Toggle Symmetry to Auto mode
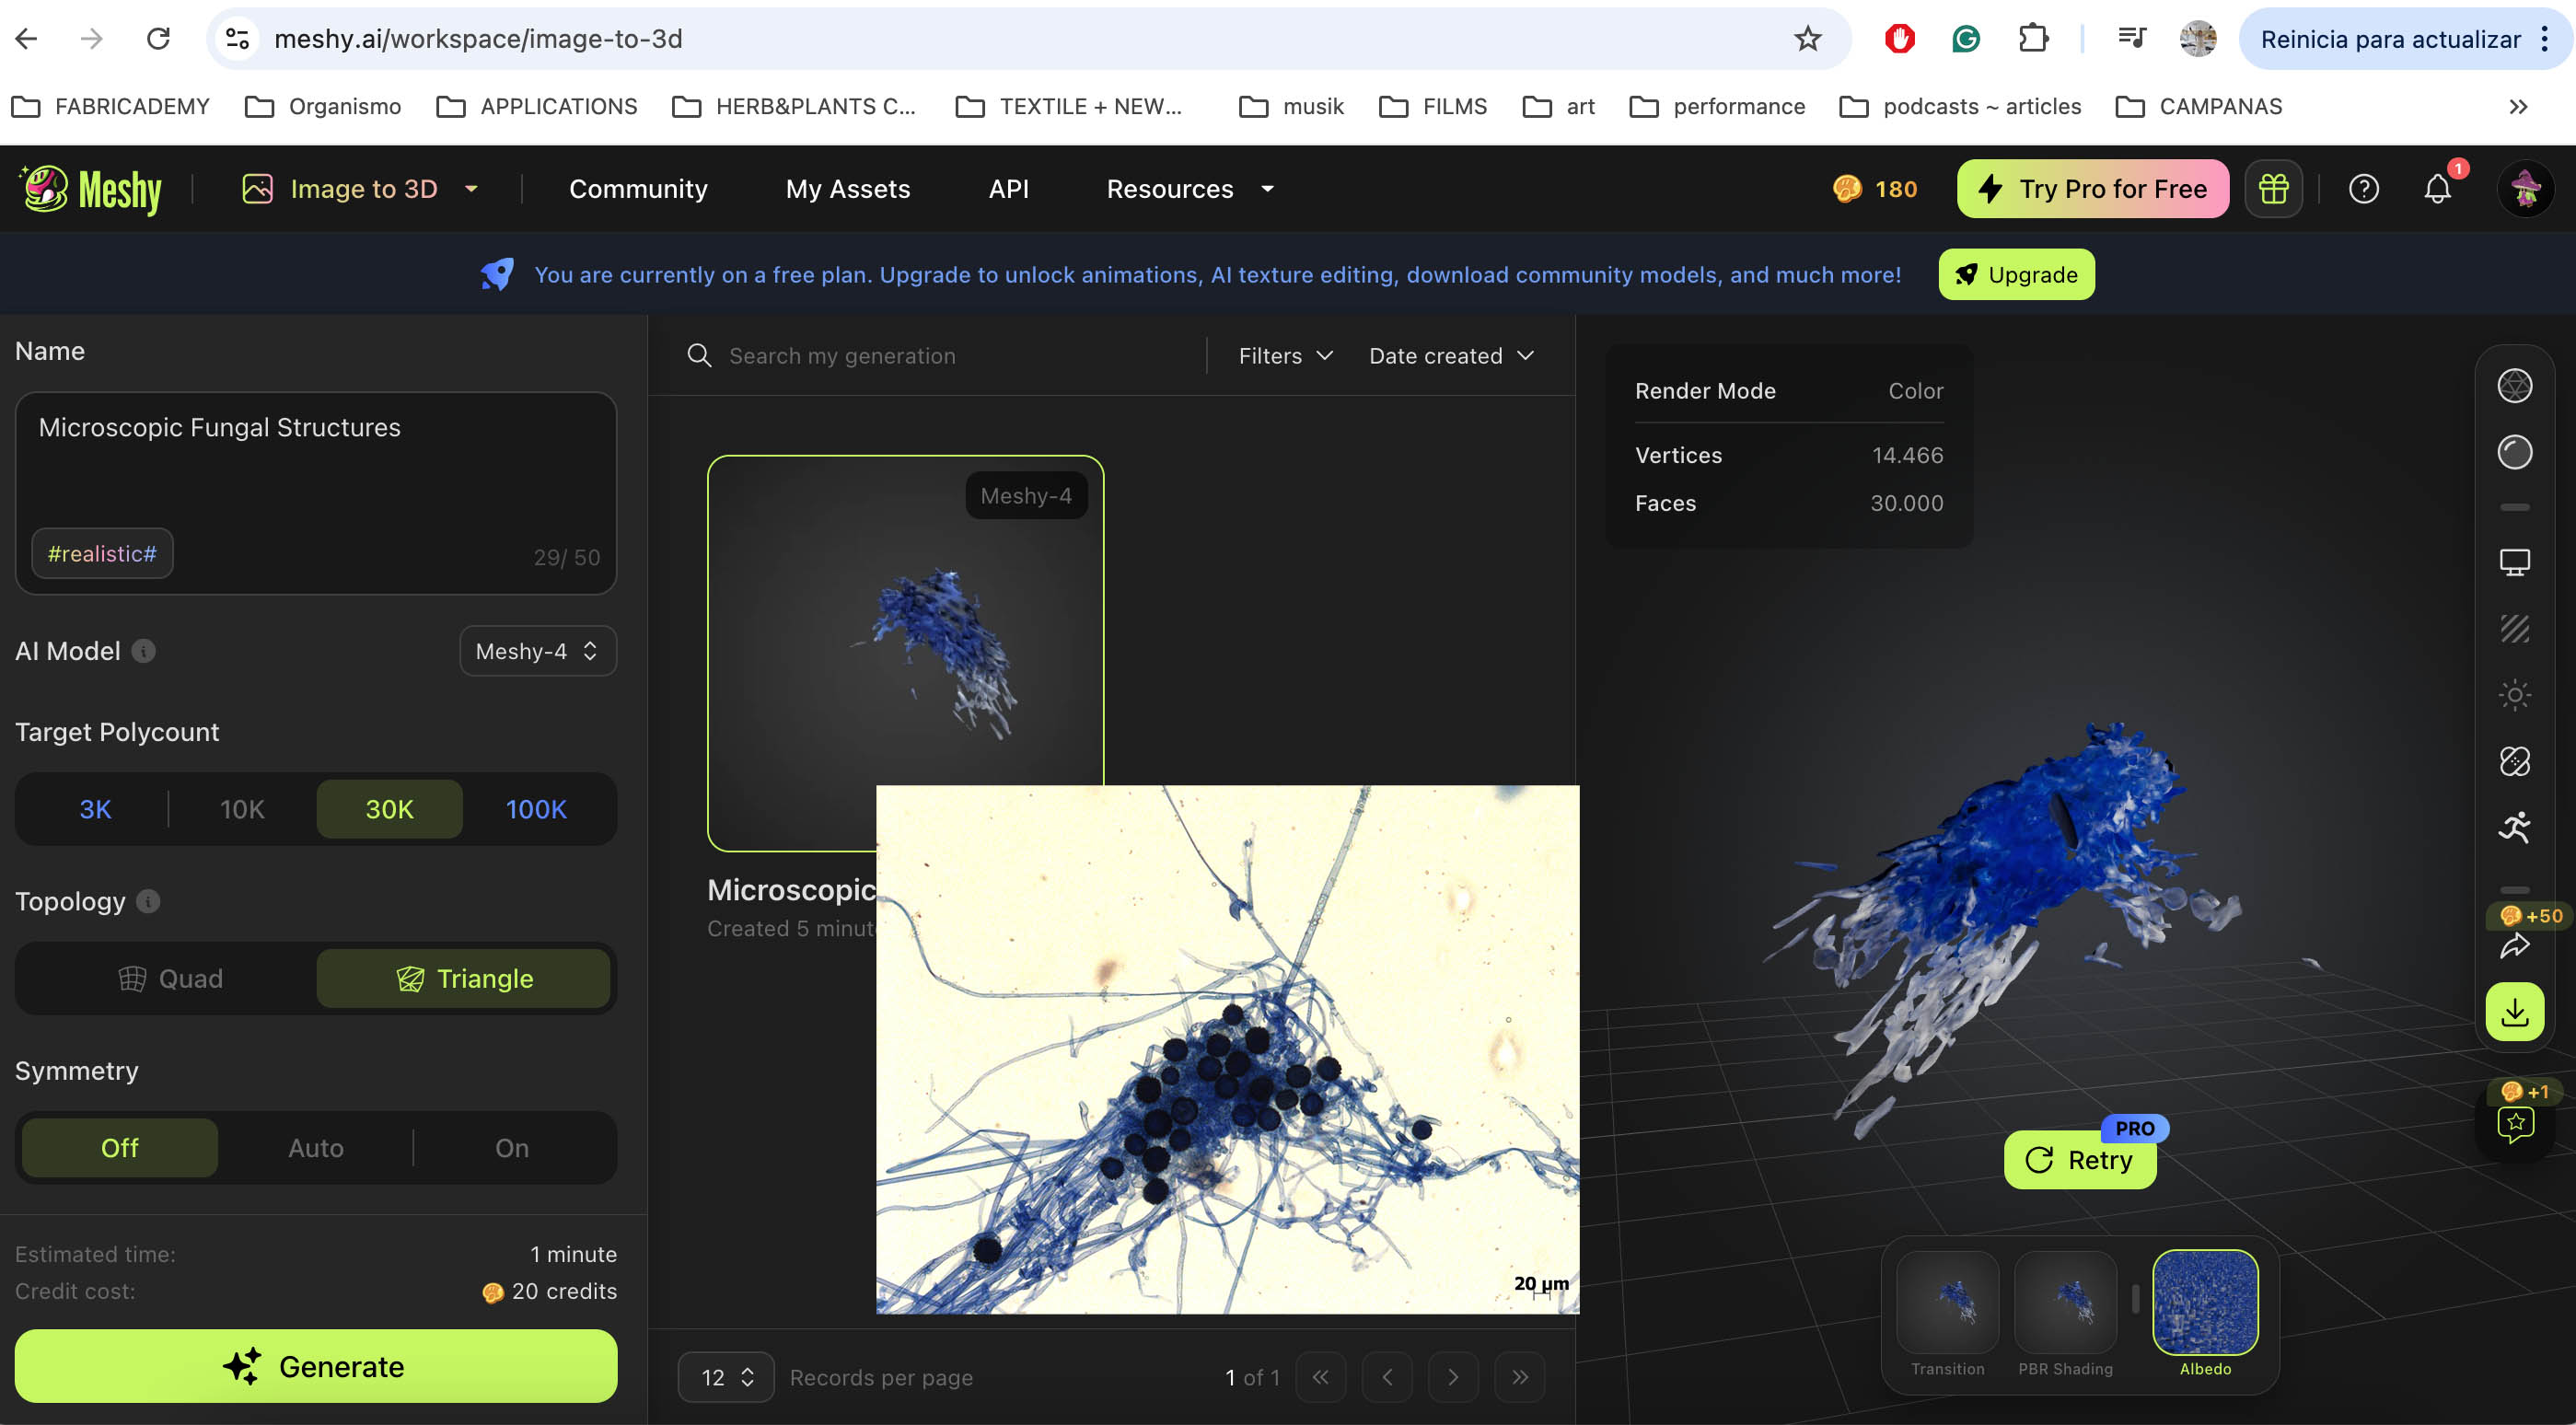Viewport: 2576px width, 1425px height. click(316, 1148)
